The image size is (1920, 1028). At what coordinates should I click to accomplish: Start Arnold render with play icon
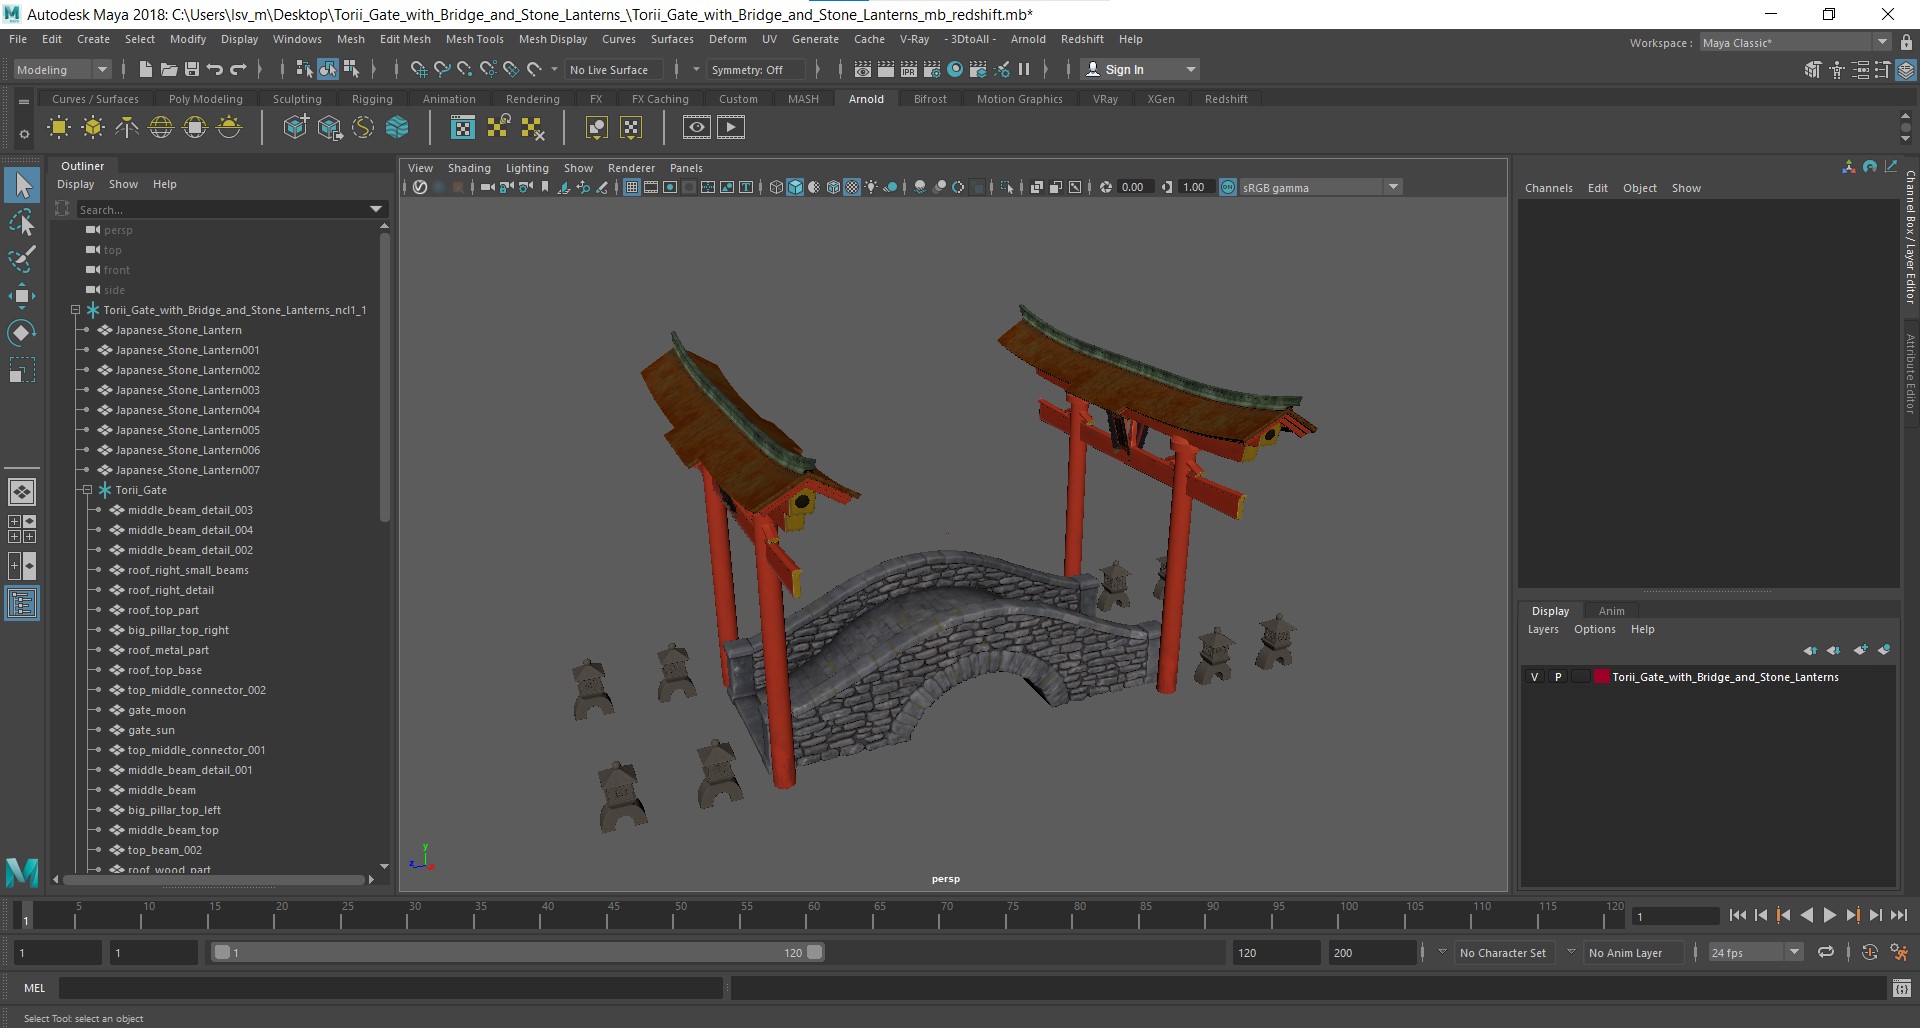click(x=731, y=127)
